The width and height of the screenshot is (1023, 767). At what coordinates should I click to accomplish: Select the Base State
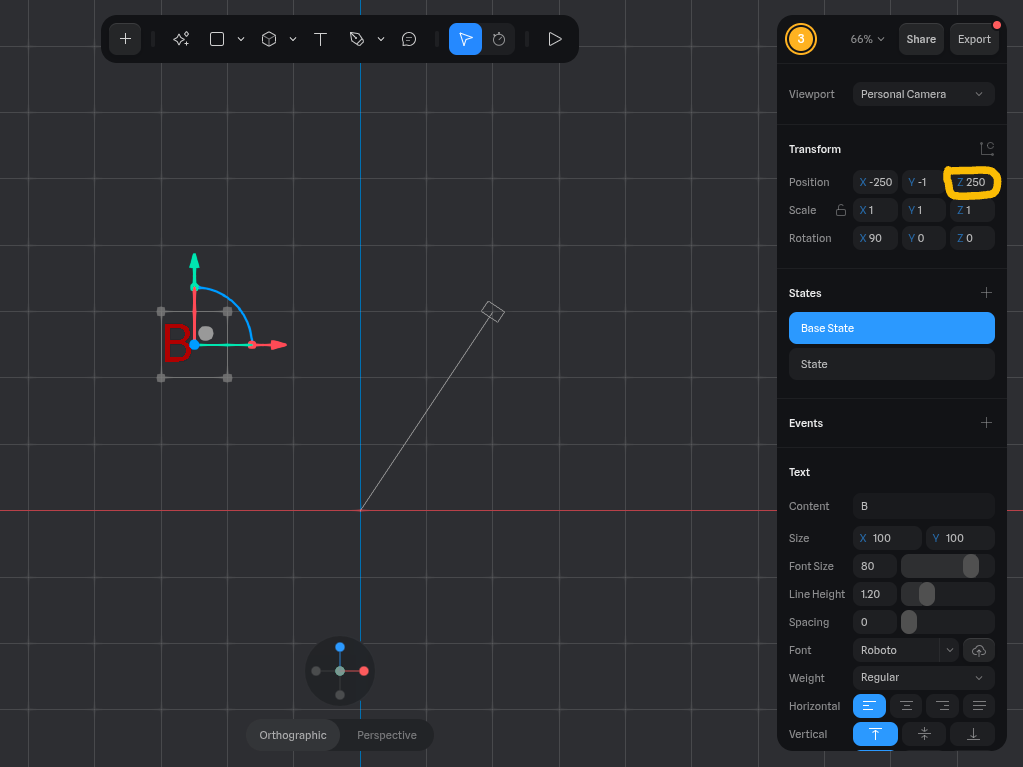(x=891, y=328)
